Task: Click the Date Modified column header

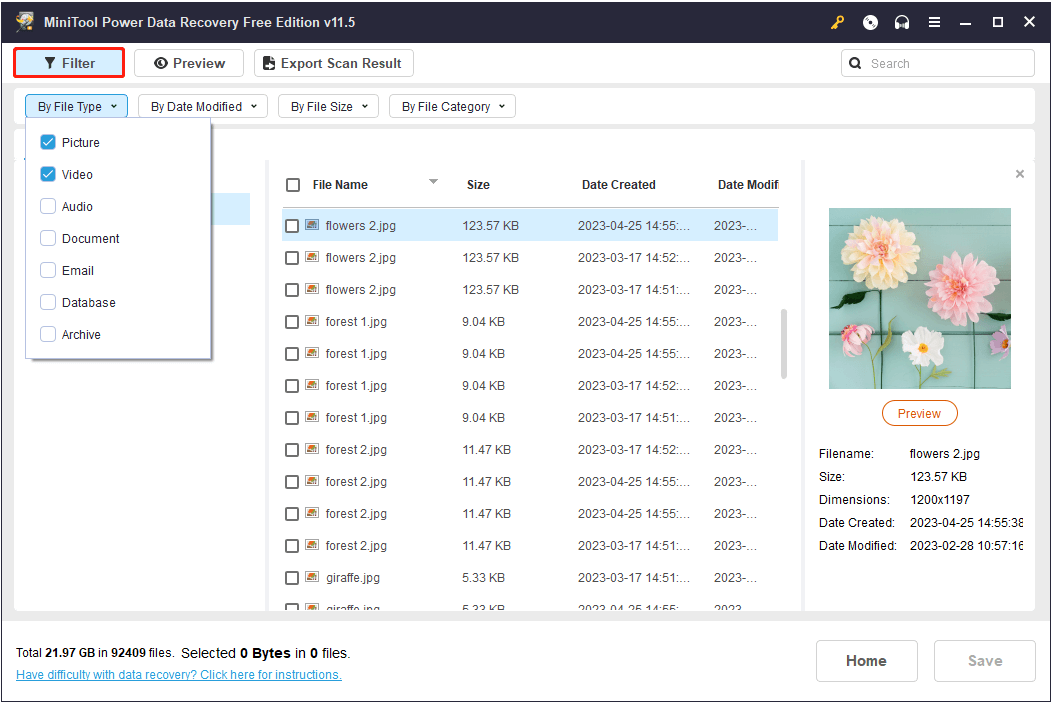Action: click(747, 185)
